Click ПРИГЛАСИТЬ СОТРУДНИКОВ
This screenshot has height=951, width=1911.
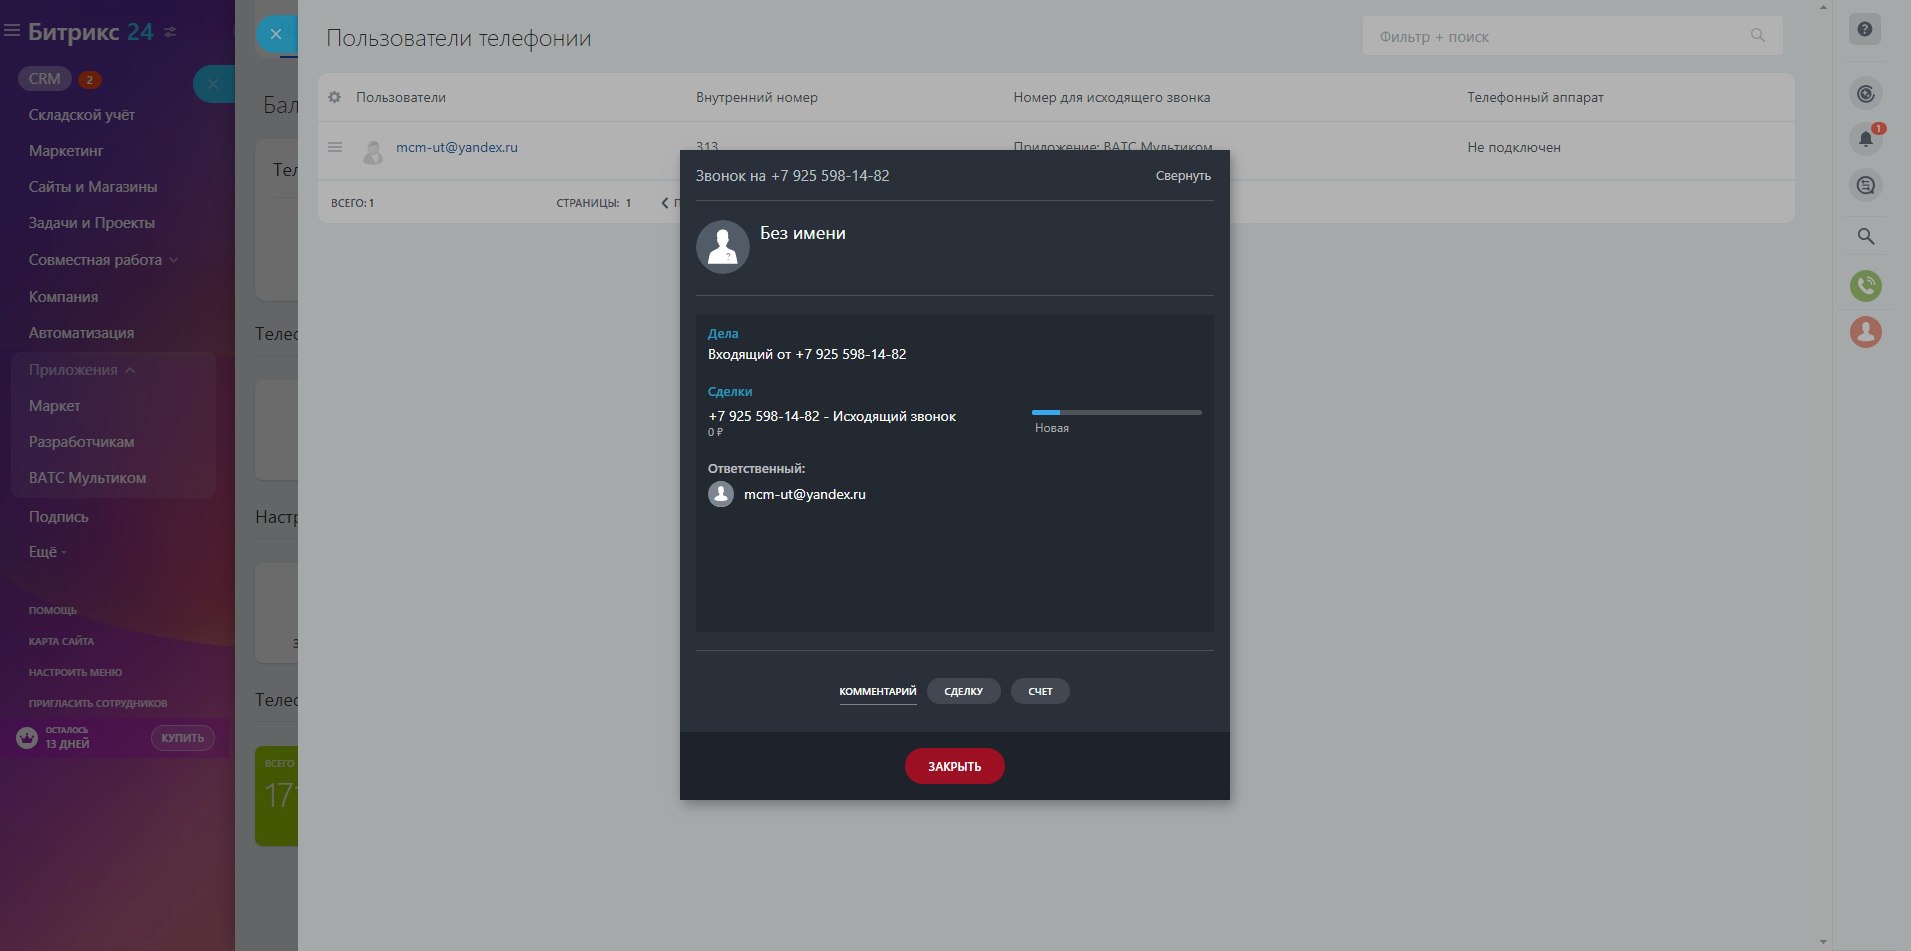tap(98, 703)
